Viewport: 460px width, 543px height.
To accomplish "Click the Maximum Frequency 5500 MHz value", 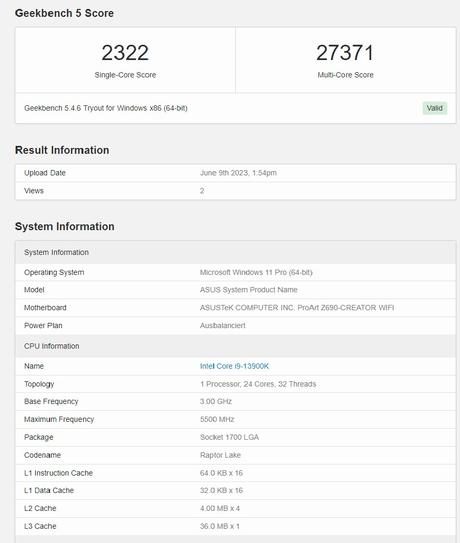I will (x=217, y=419).
